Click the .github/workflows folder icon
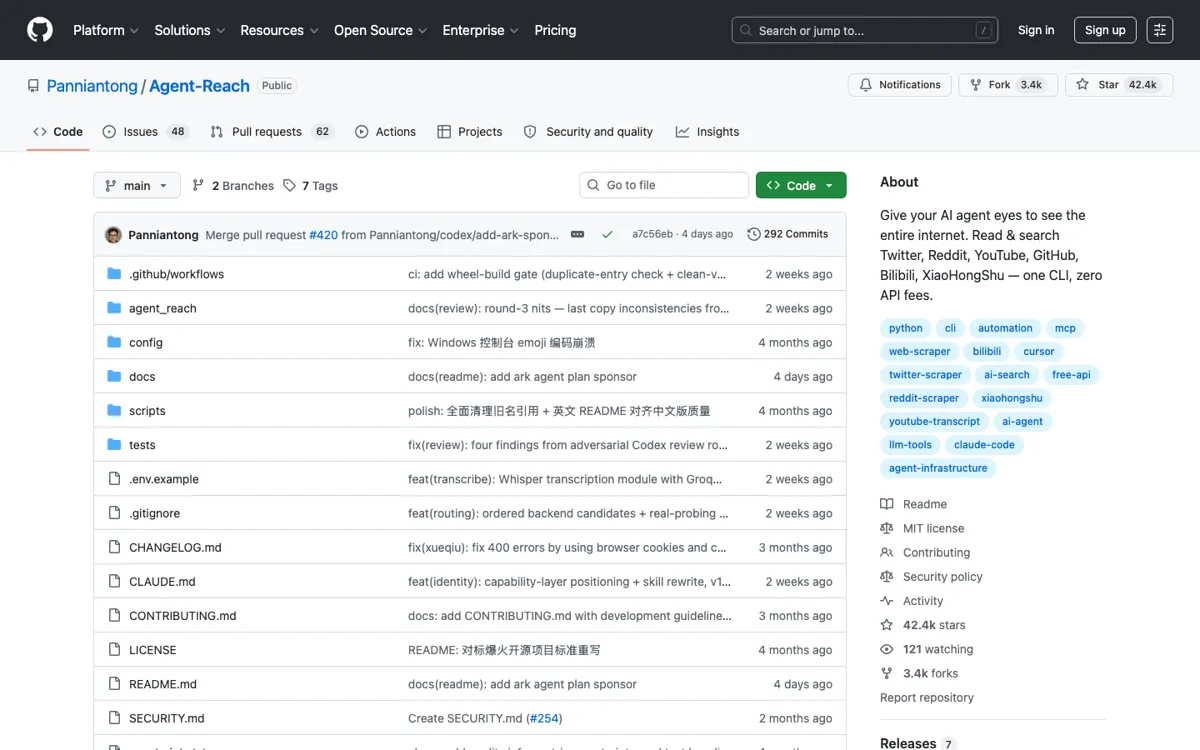Screen dimensions: 1200x750 click(114, 274)
